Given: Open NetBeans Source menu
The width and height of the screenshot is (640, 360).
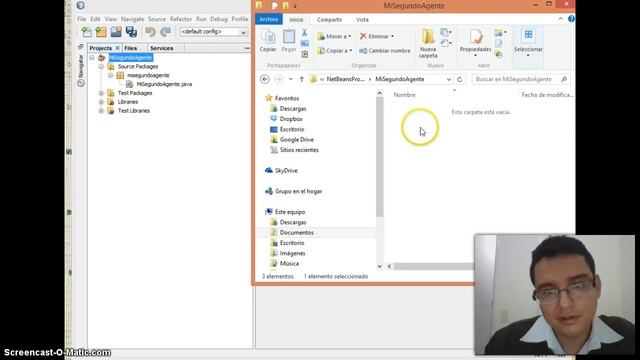Looking at the screenshot, I should pos(157,19).
